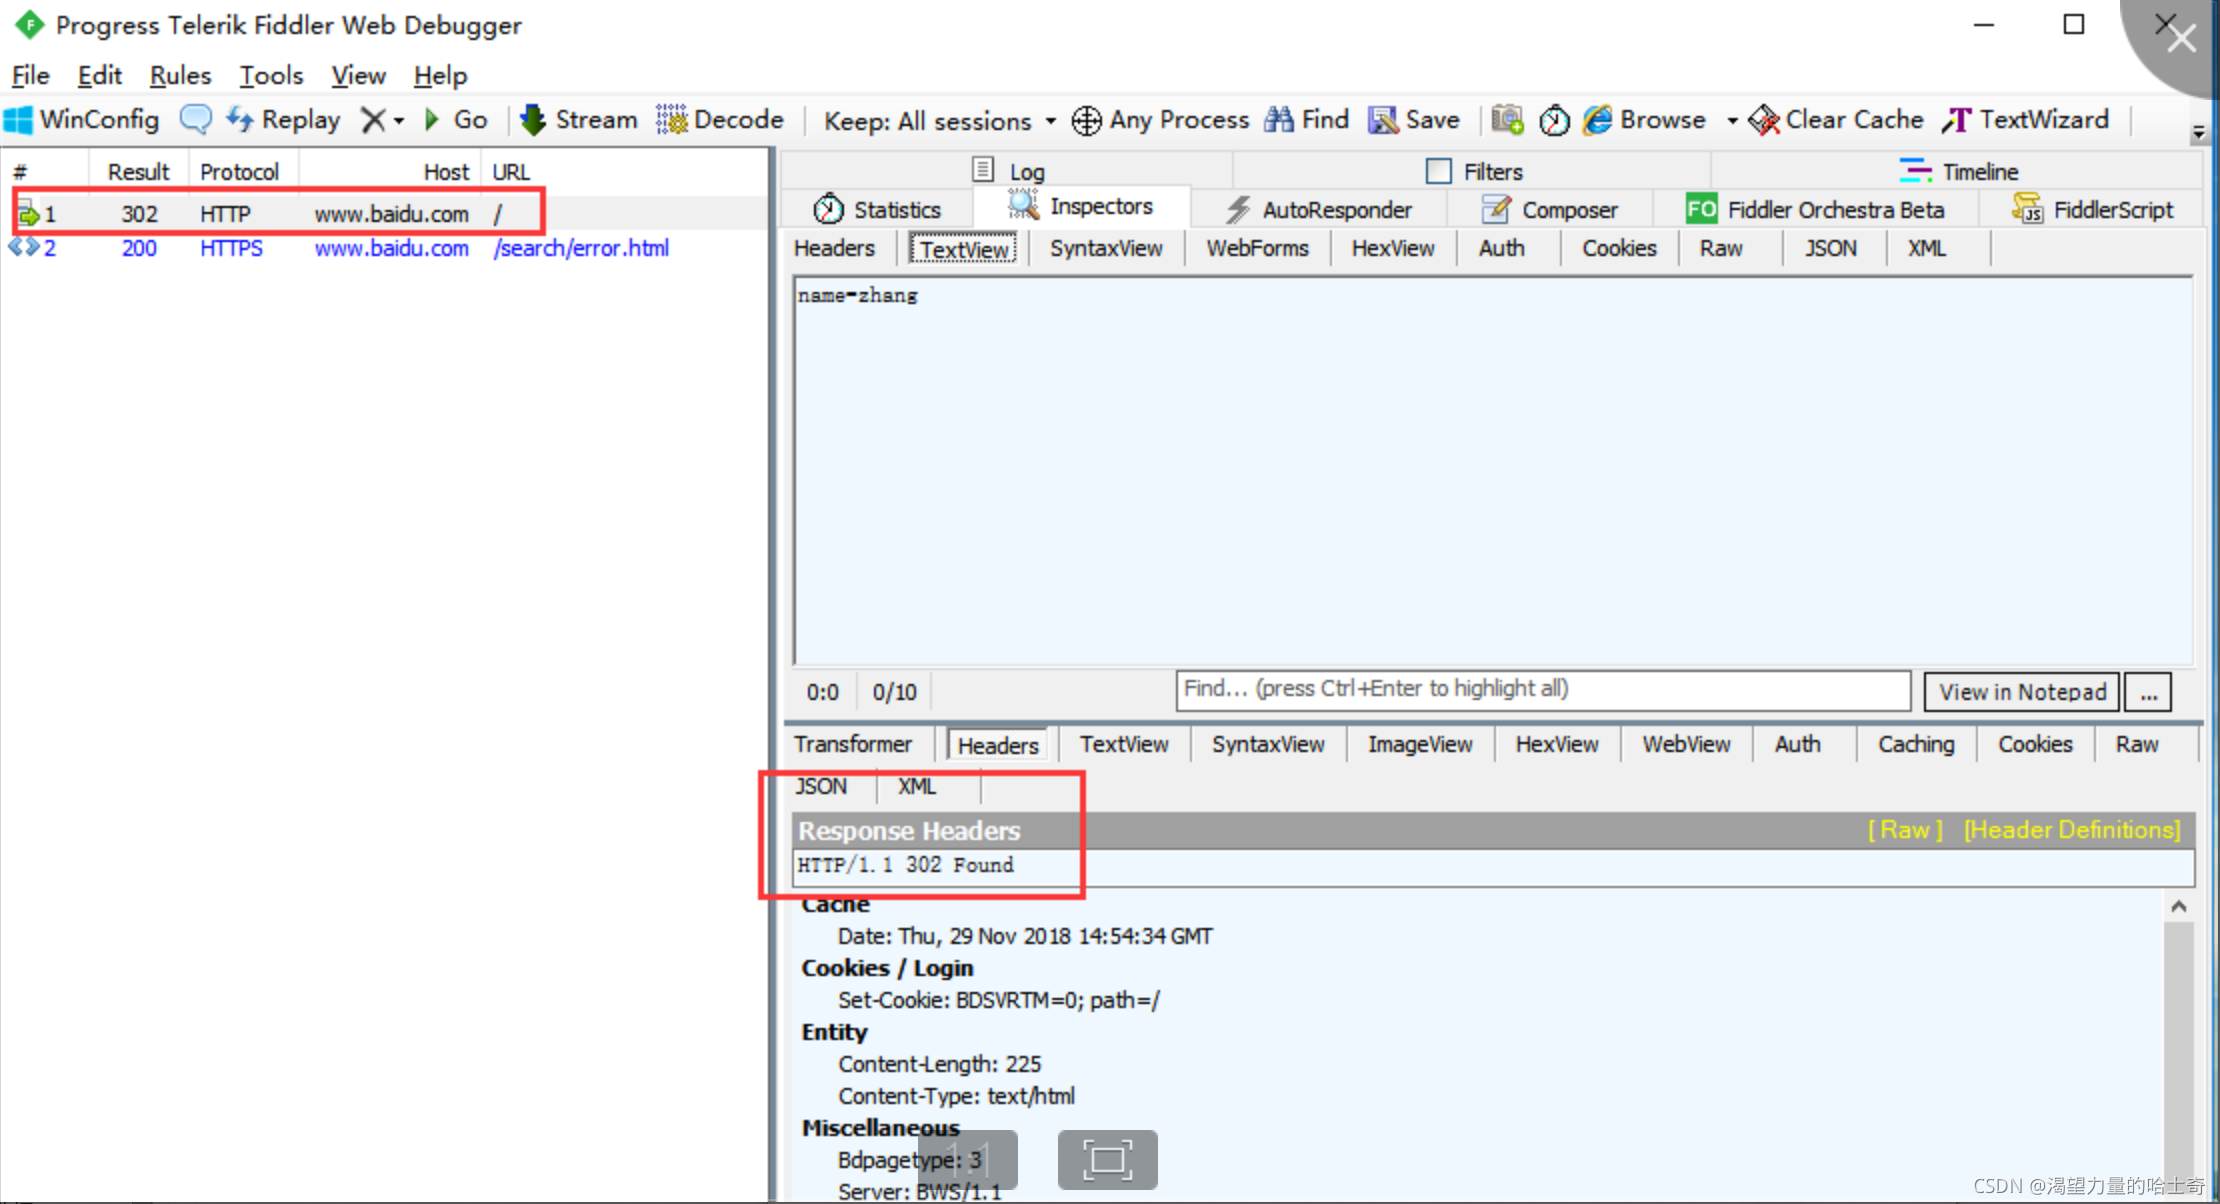Click the /search/error.html URL of session 2
2220x1204 pixels.
pyautogui.click(x=581, y=248)
